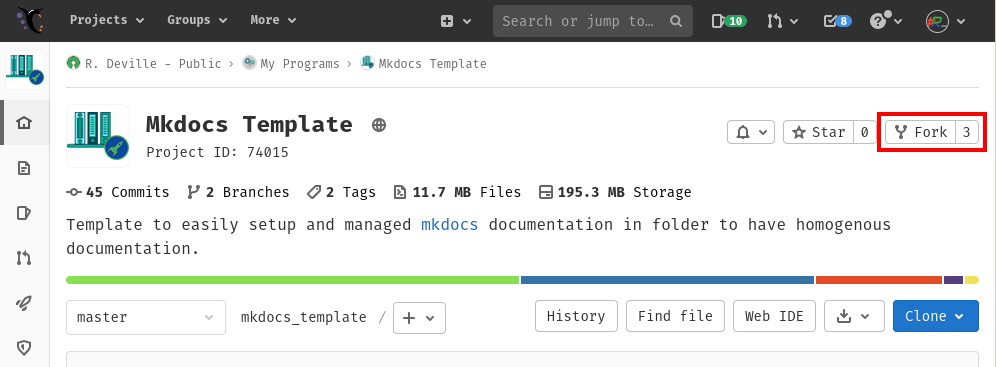Open Security shield icon in sidebar
The image size is (996, 367).
coord(24,347)
